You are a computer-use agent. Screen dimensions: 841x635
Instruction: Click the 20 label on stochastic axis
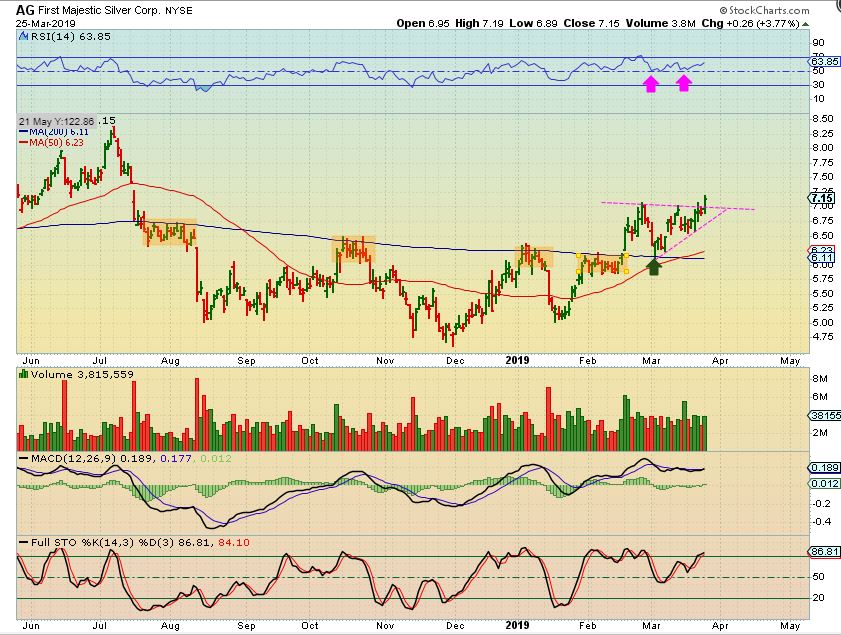[x=818, y=597]
